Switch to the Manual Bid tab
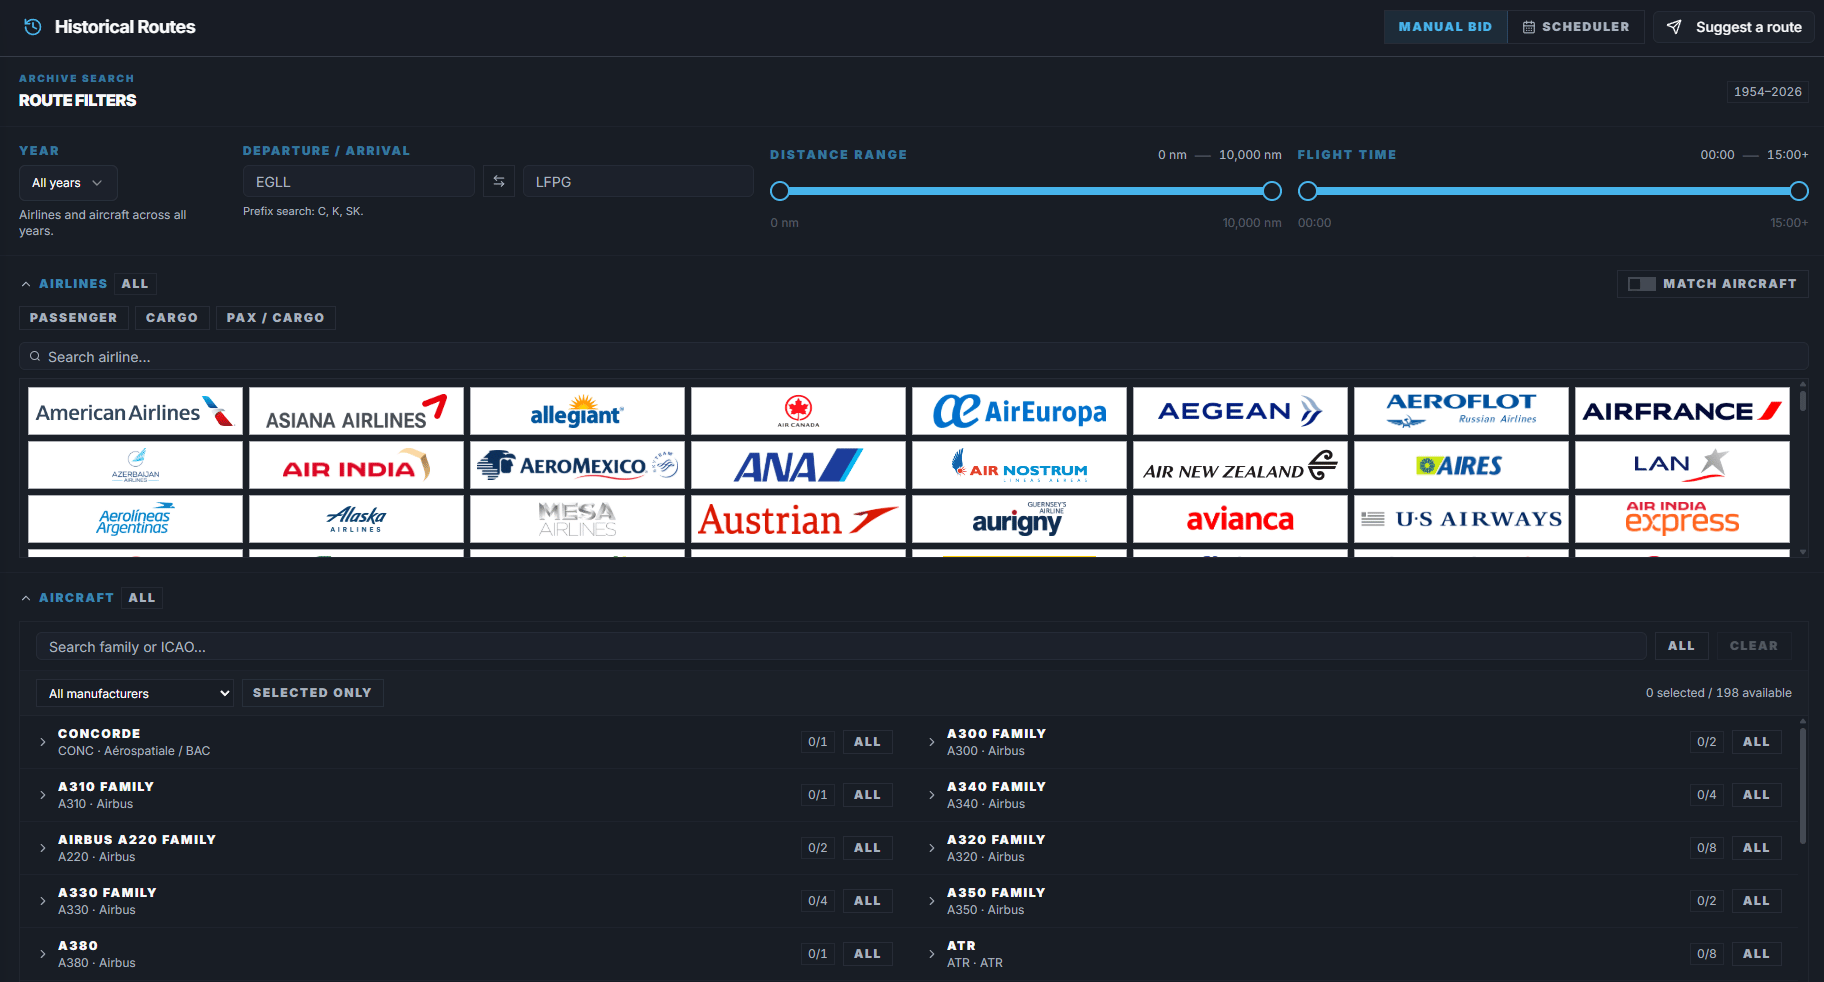The width and height of the screenshot is (1824, 982). pyautogui.click(x=1445, y=27)
